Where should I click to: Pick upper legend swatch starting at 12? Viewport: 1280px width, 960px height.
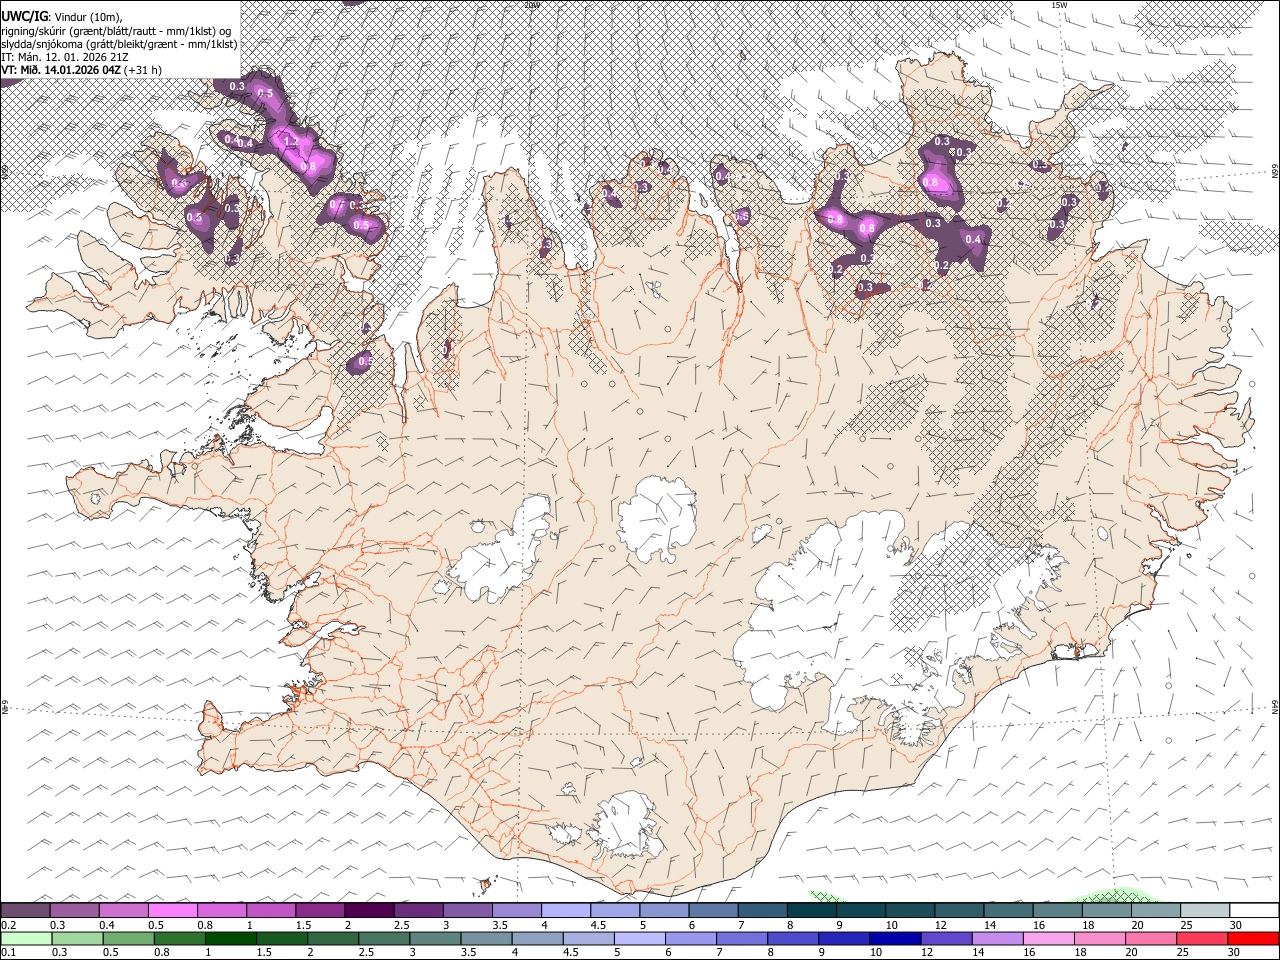(959, 910)
